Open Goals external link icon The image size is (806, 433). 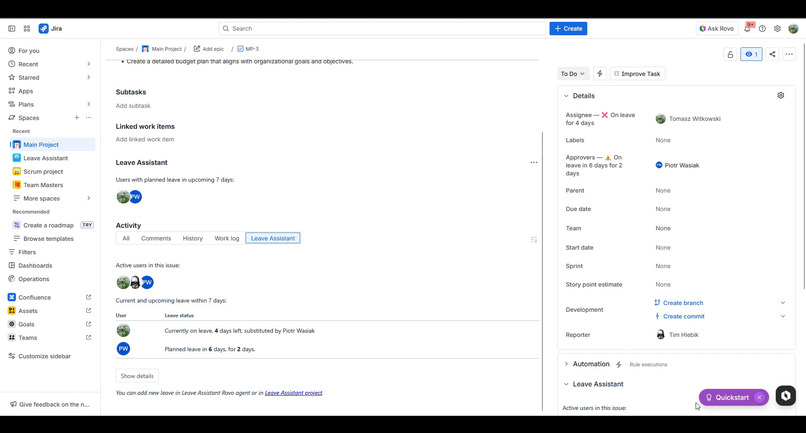tap(88, 324)
